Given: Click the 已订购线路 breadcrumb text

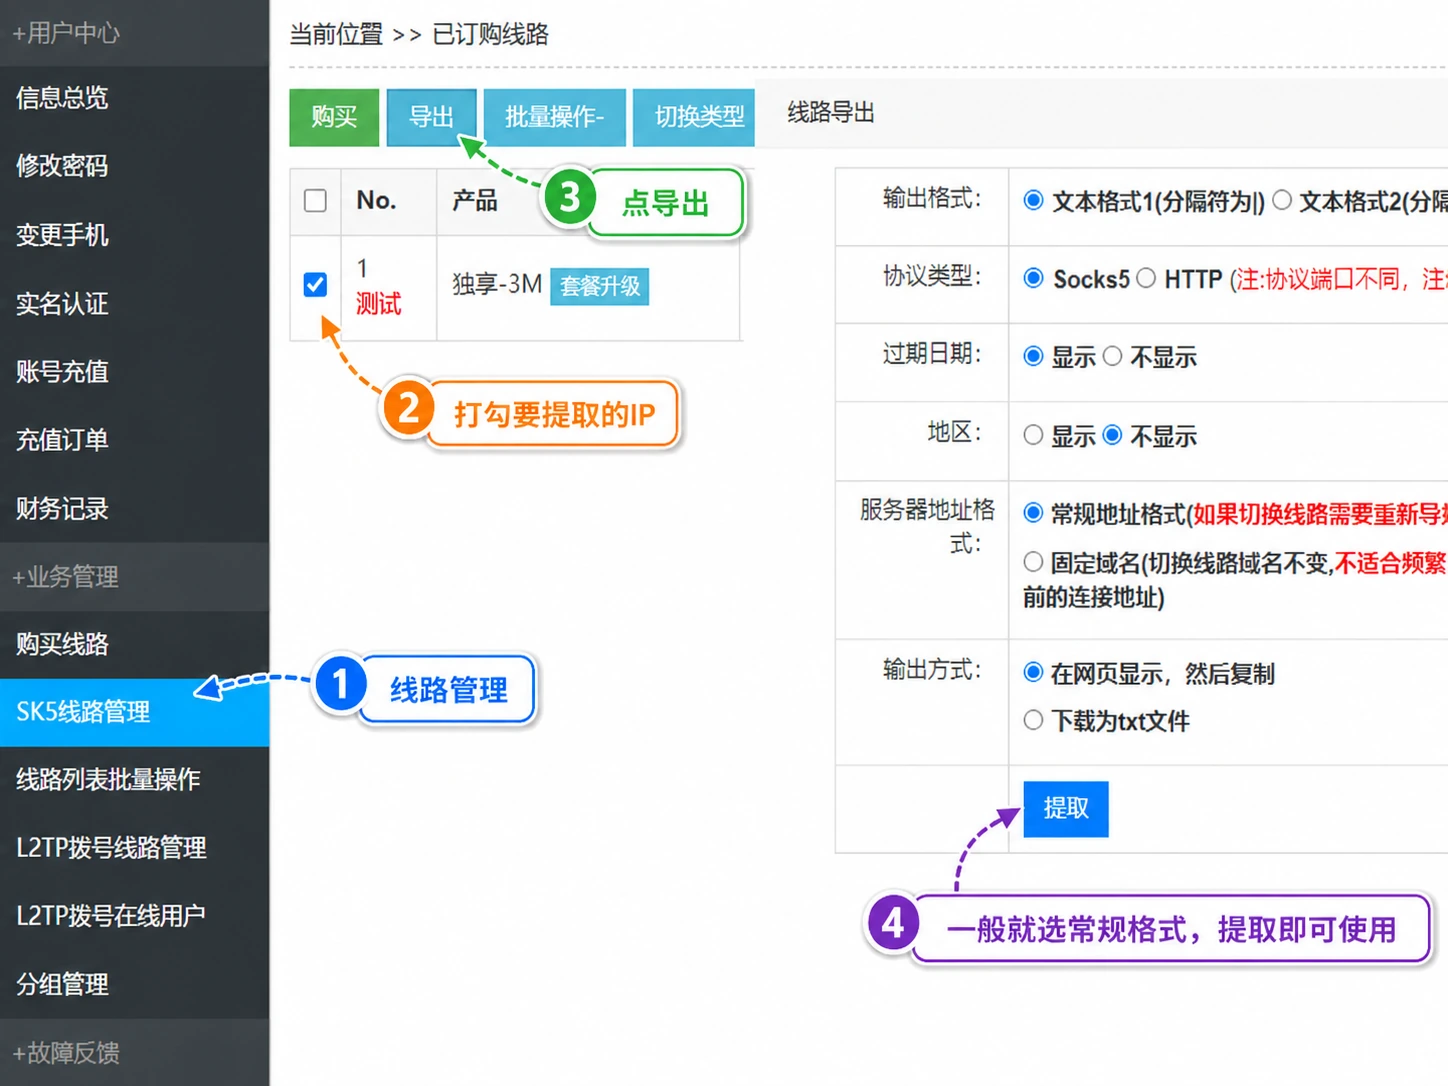Looking at the screenshot, I should [x=490, y=34].
